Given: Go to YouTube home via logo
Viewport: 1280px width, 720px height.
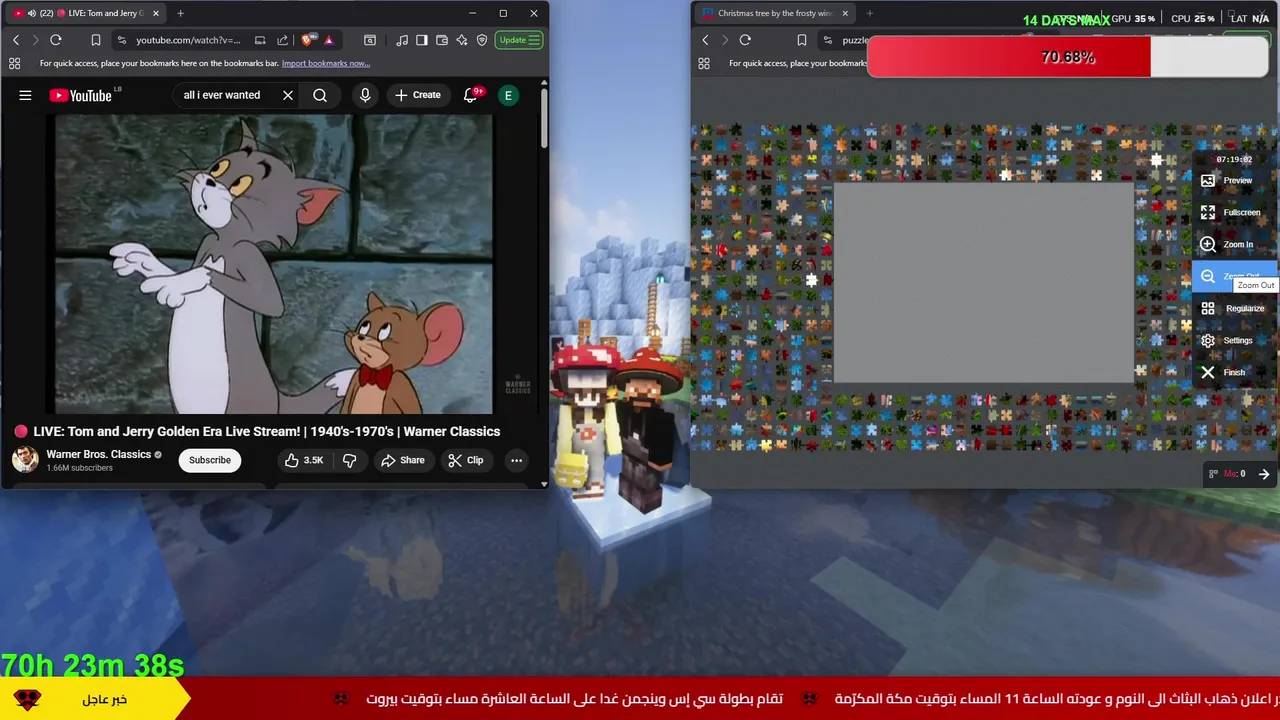Looking at the screenshot, I should (81, 95).
